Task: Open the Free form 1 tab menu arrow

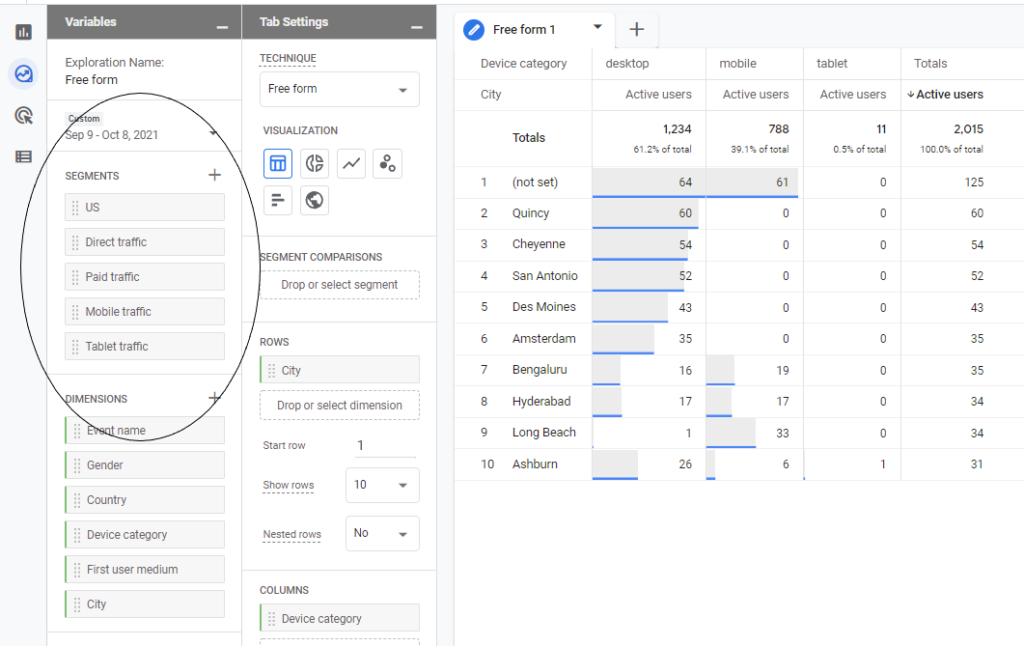Action: coord(598,28)
